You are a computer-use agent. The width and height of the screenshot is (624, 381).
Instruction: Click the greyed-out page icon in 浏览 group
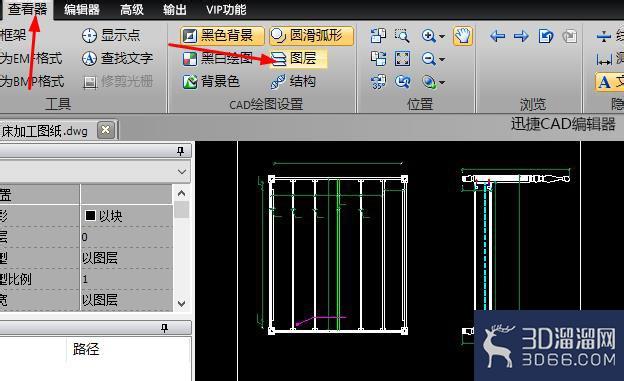coord(569,36)
